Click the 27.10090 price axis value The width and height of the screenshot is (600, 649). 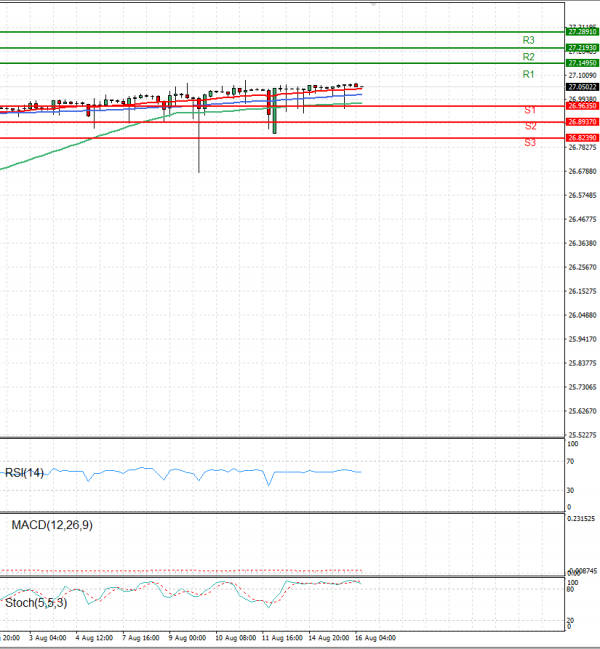(583, 75)
